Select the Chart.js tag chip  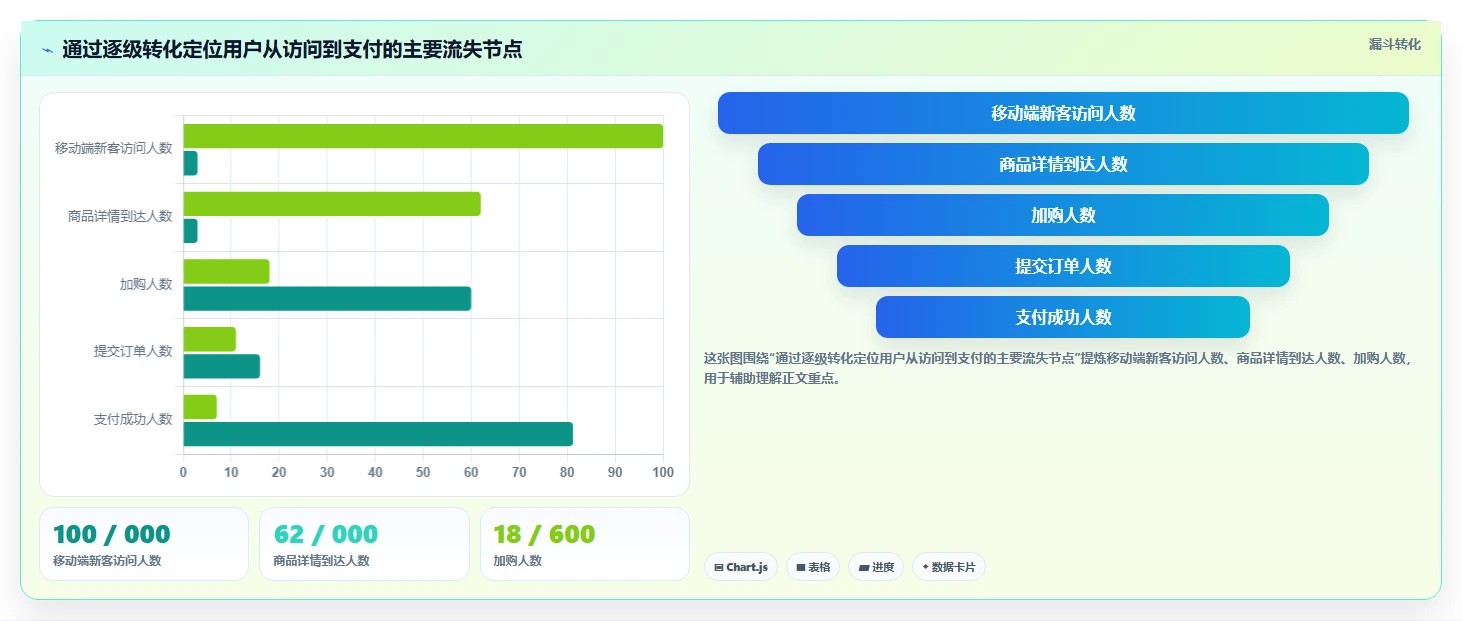coord(741,567)
